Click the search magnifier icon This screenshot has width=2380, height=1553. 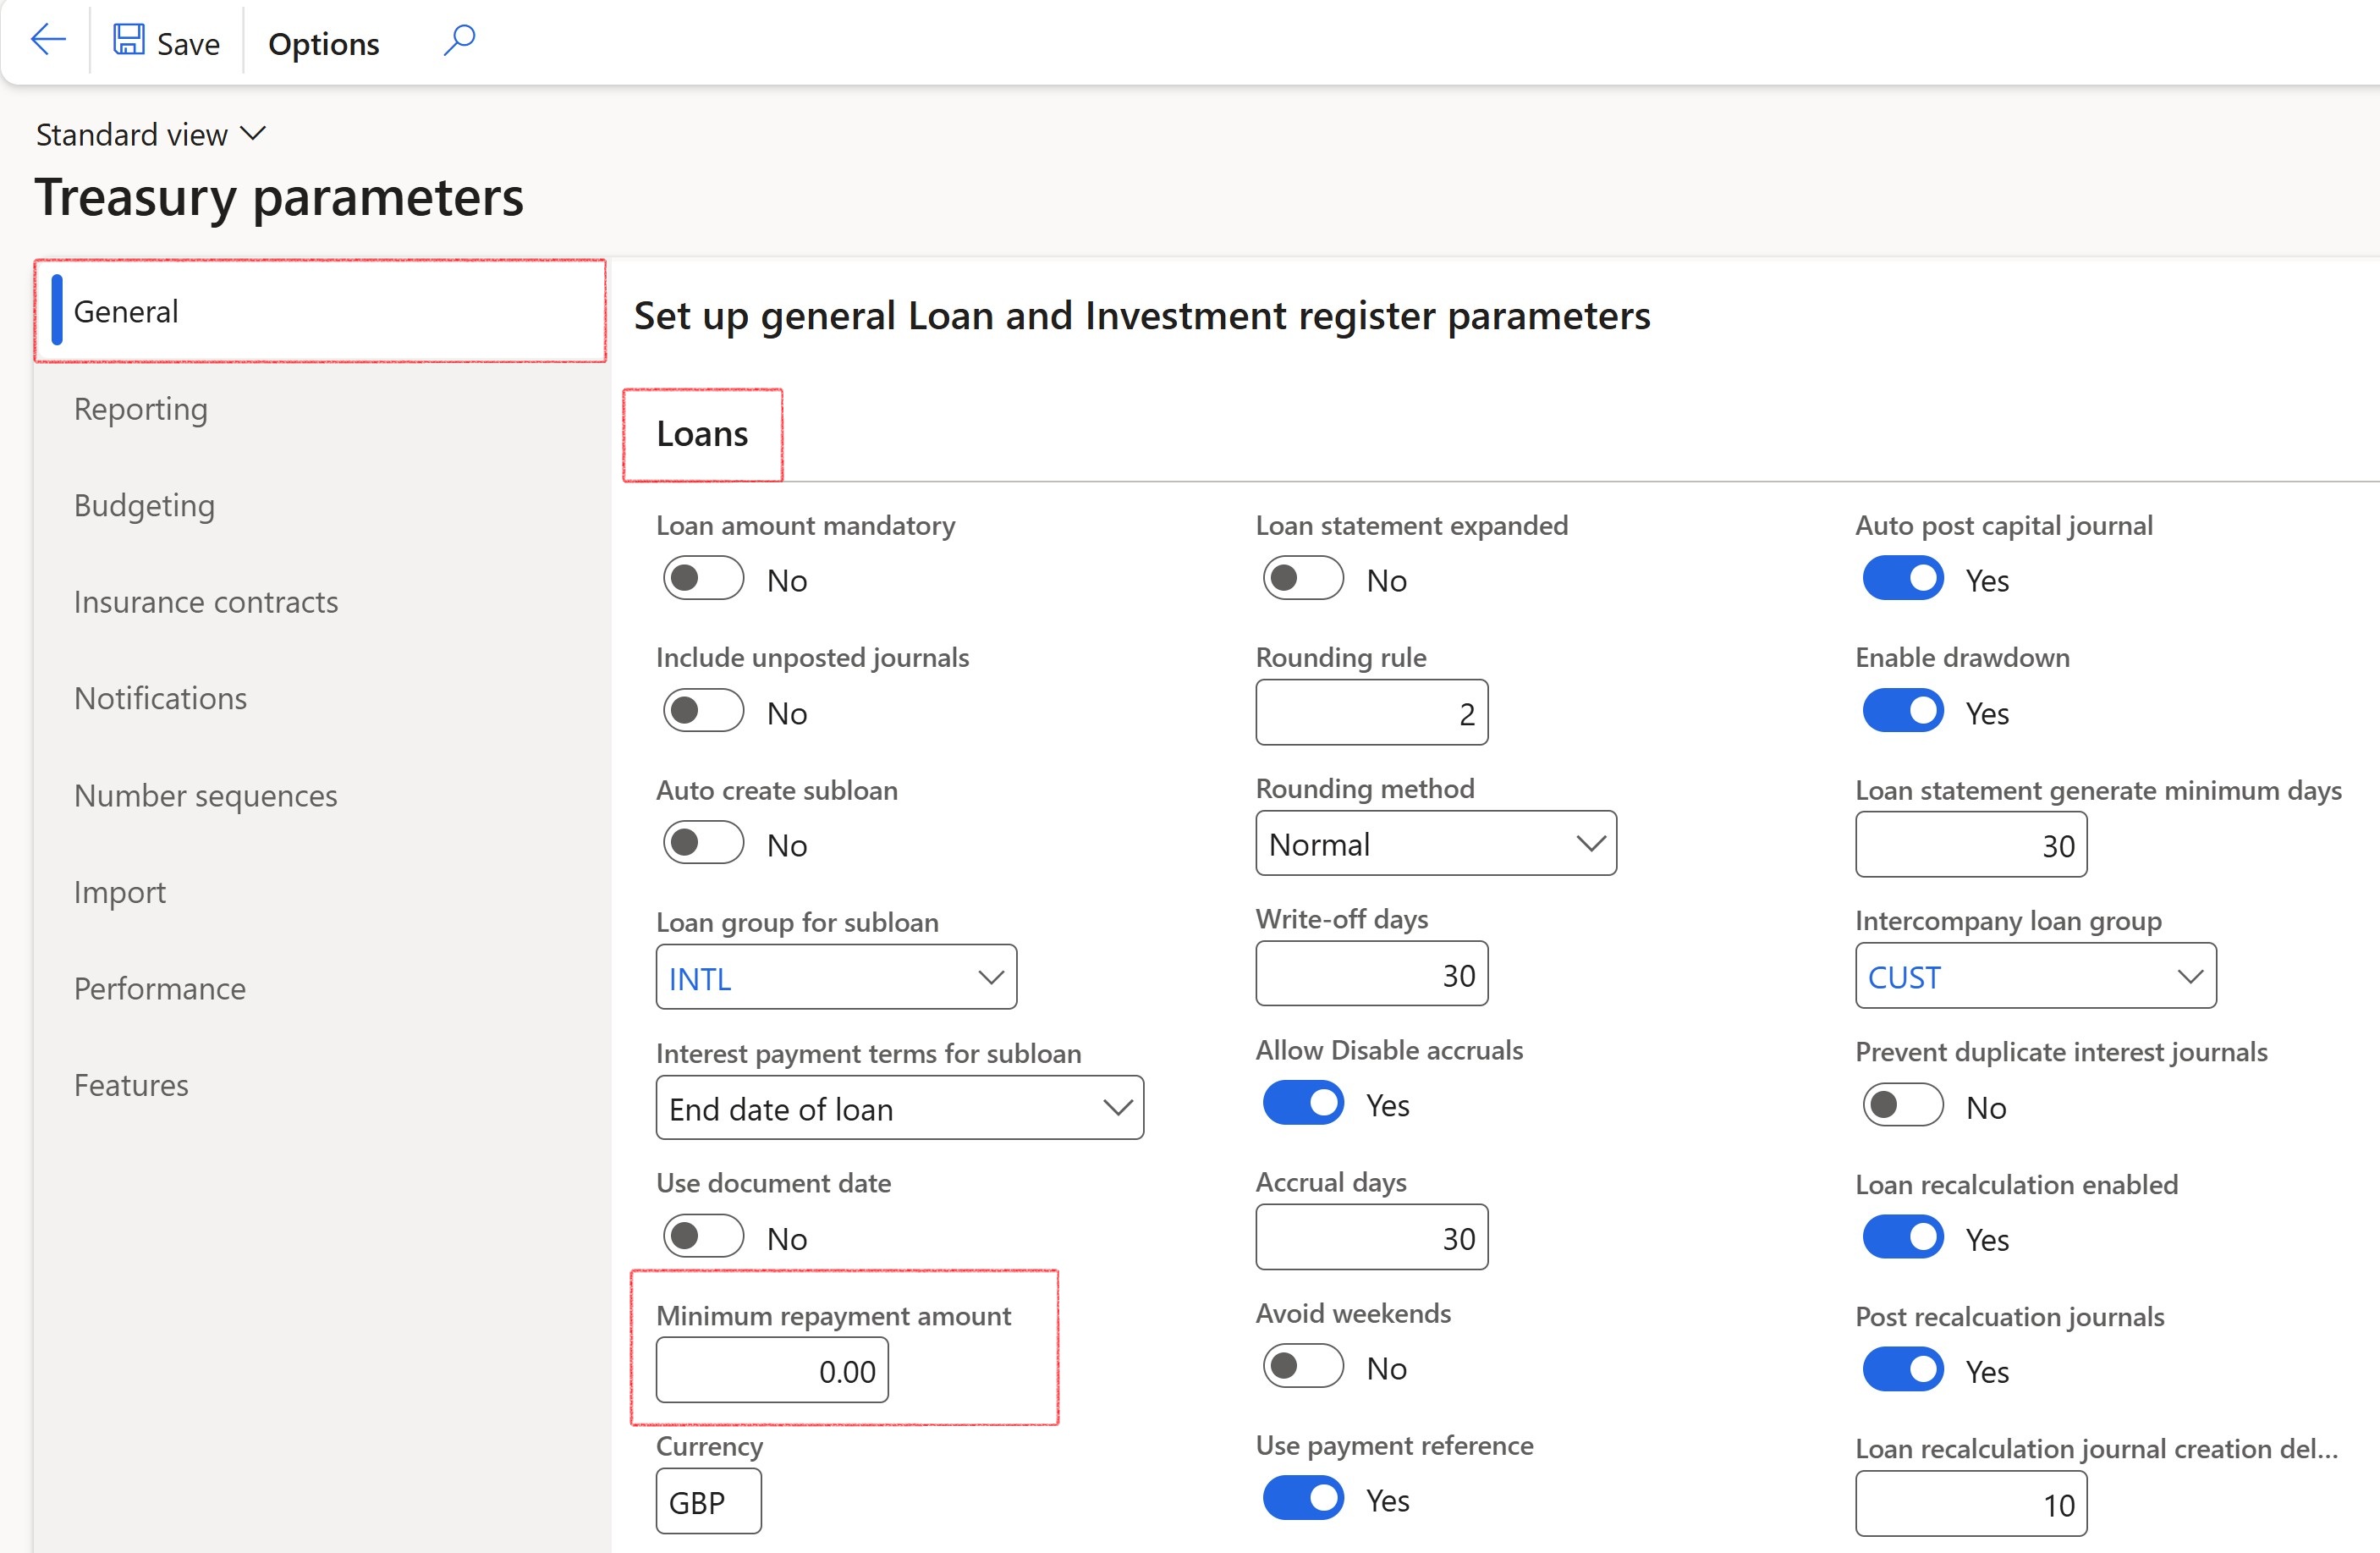(x=459, y=40)
